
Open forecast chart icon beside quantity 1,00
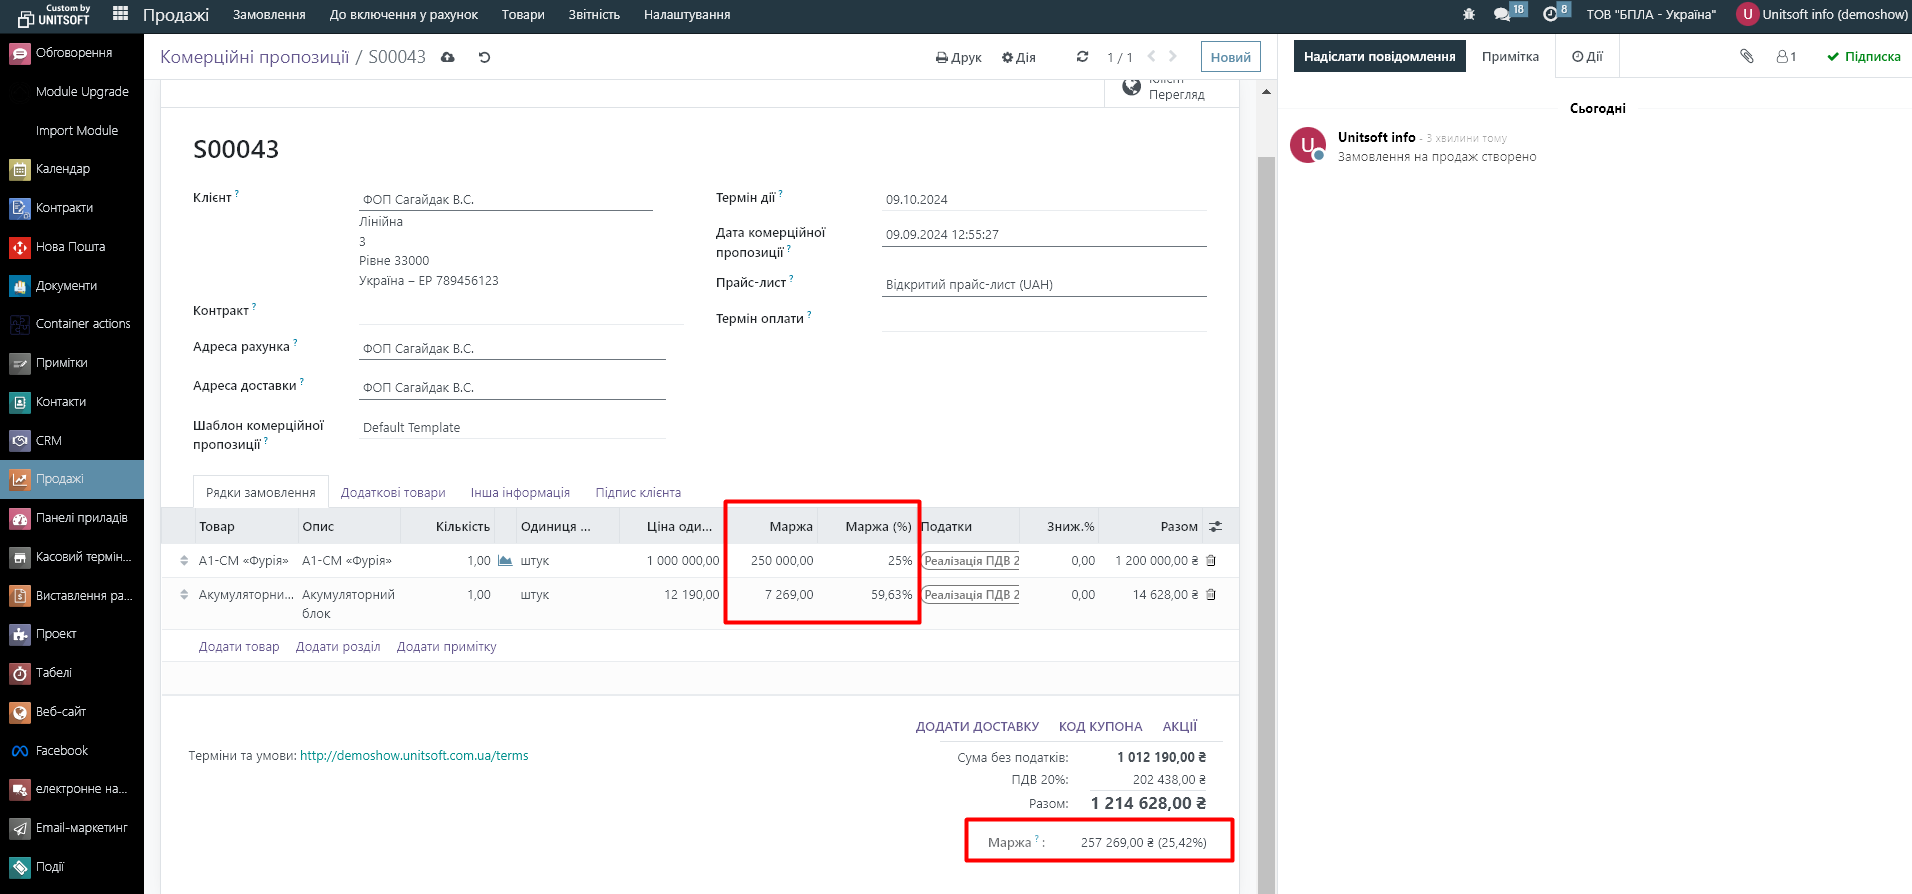[505, 561]
